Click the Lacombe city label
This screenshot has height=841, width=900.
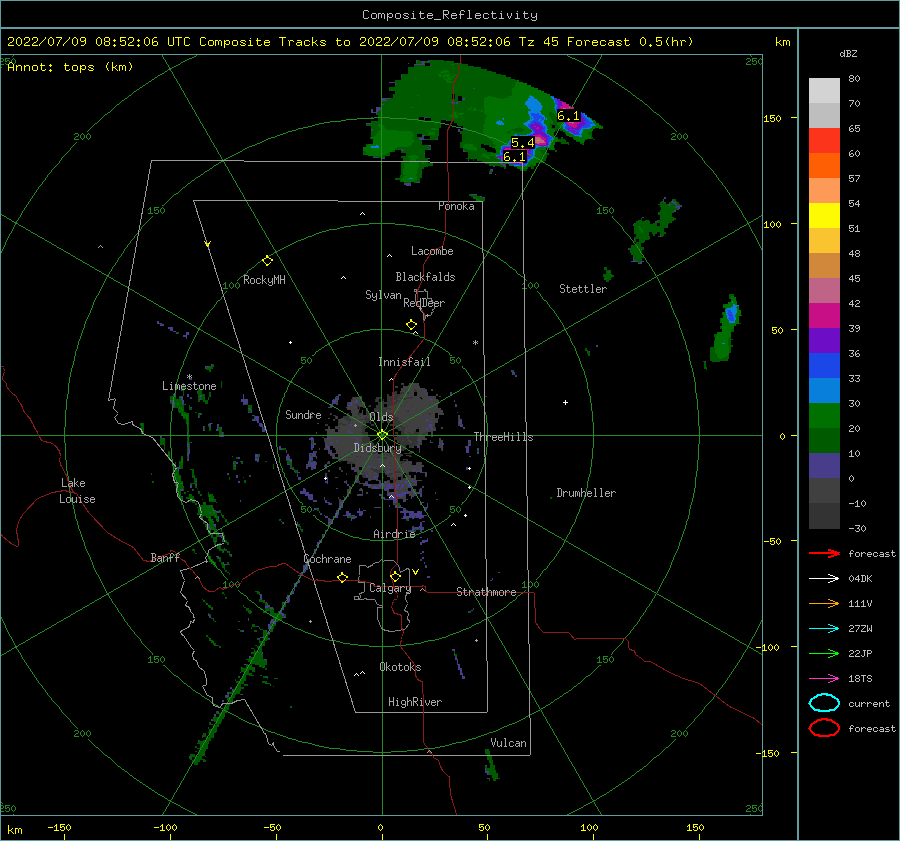click(432, 251)
